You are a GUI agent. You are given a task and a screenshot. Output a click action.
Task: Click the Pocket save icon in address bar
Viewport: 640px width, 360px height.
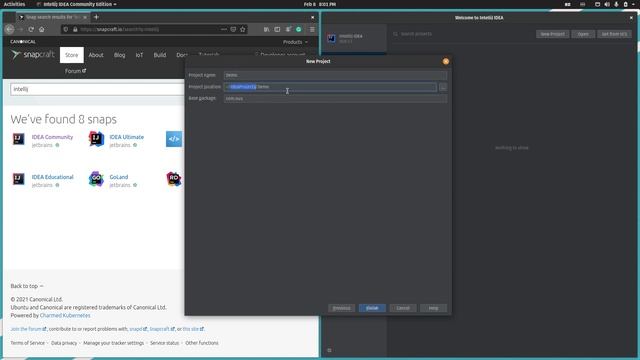pyautogui.click(x=233, y=29)
